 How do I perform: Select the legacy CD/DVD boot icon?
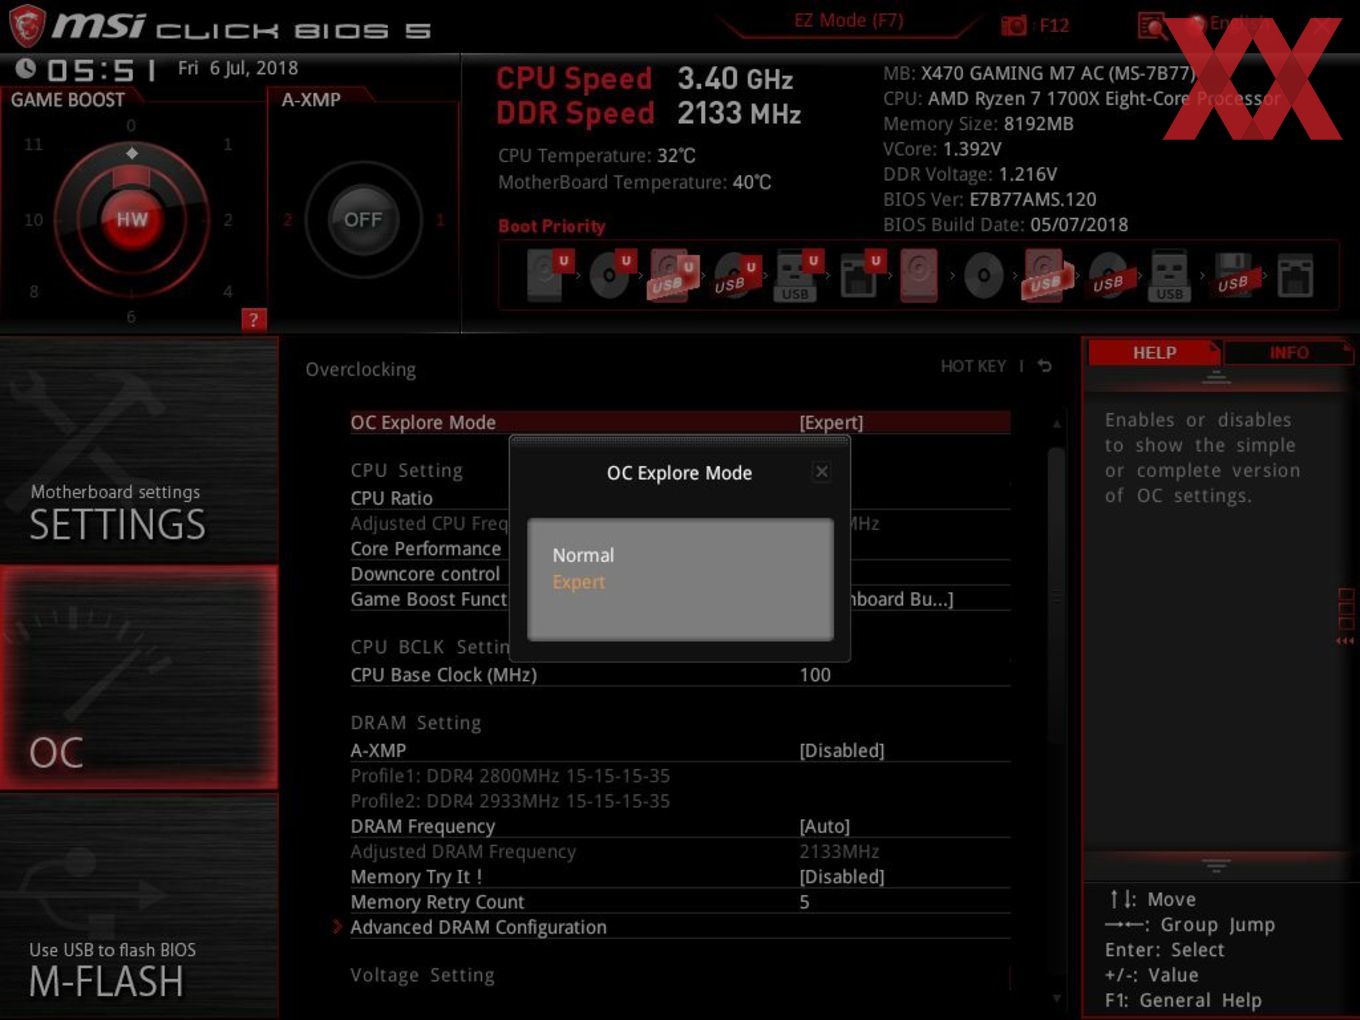[983, 275]
